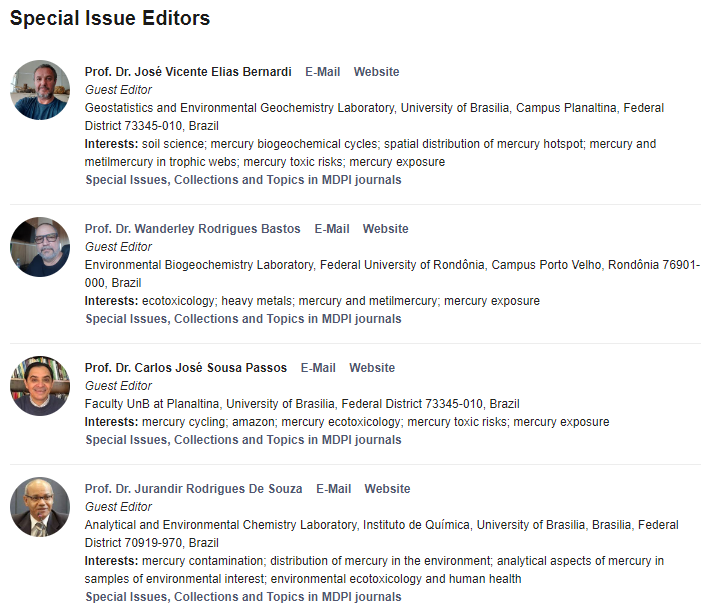The image size is (703, 609).
Task: Click the name Prof. Dr. Wanderley Rodrigues Bastos
Action: coord(192,229)
